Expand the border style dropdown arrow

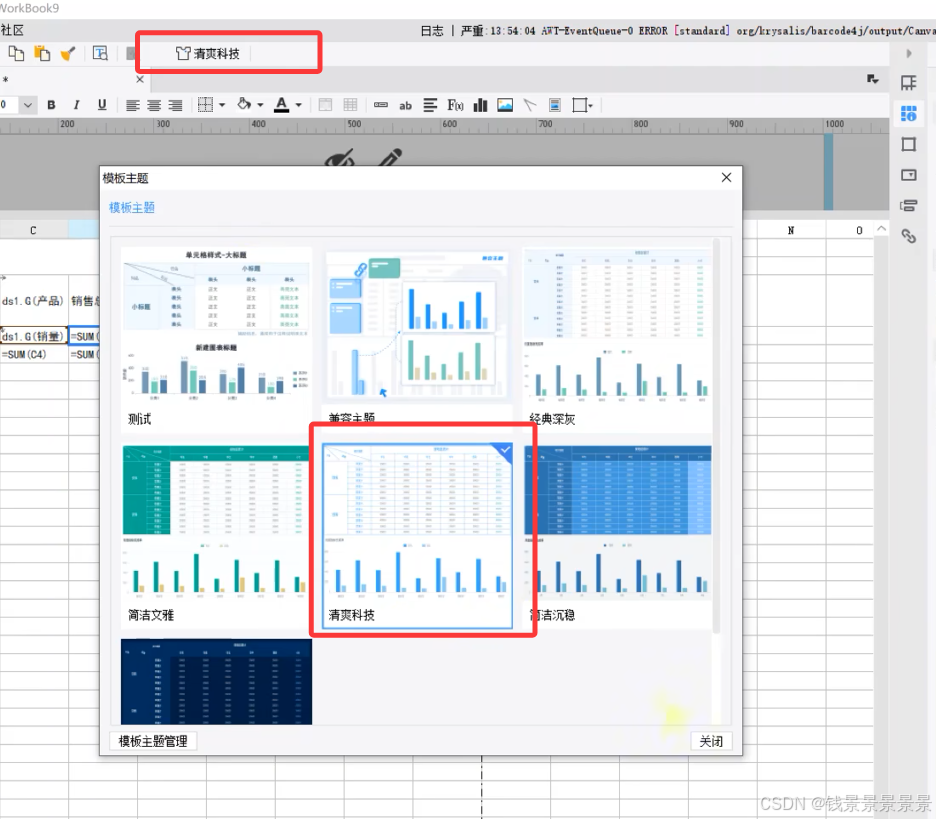click(222, 106)
